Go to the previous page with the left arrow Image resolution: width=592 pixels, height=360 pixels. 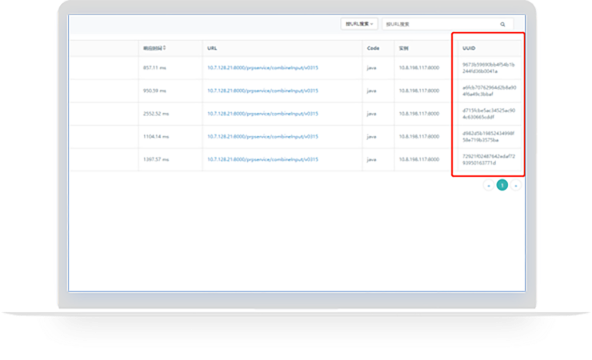[x=489, y=185]
